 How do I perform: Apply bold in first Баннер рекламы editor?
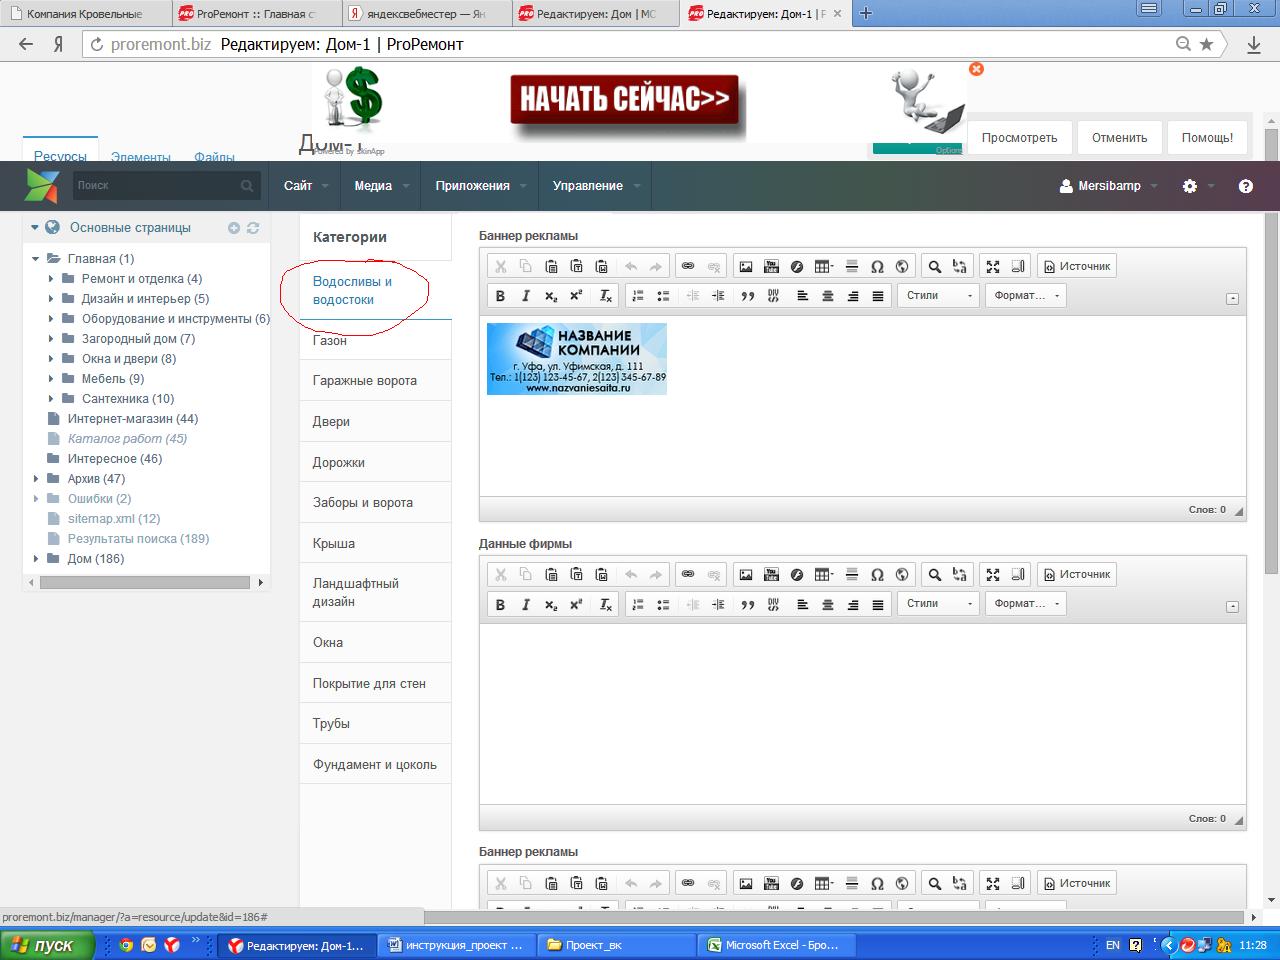[501, 296]
